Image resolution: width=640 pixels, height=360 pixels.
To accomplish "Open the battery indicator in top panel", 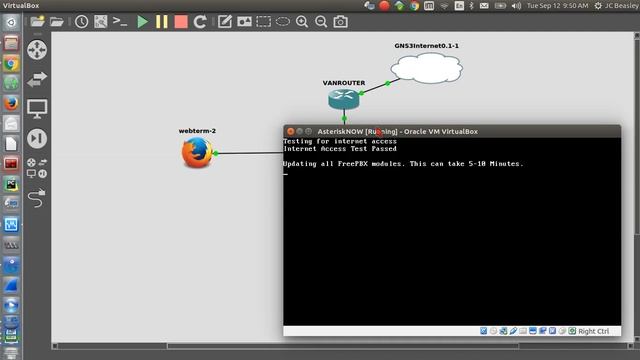I will [x=500, y=6].
